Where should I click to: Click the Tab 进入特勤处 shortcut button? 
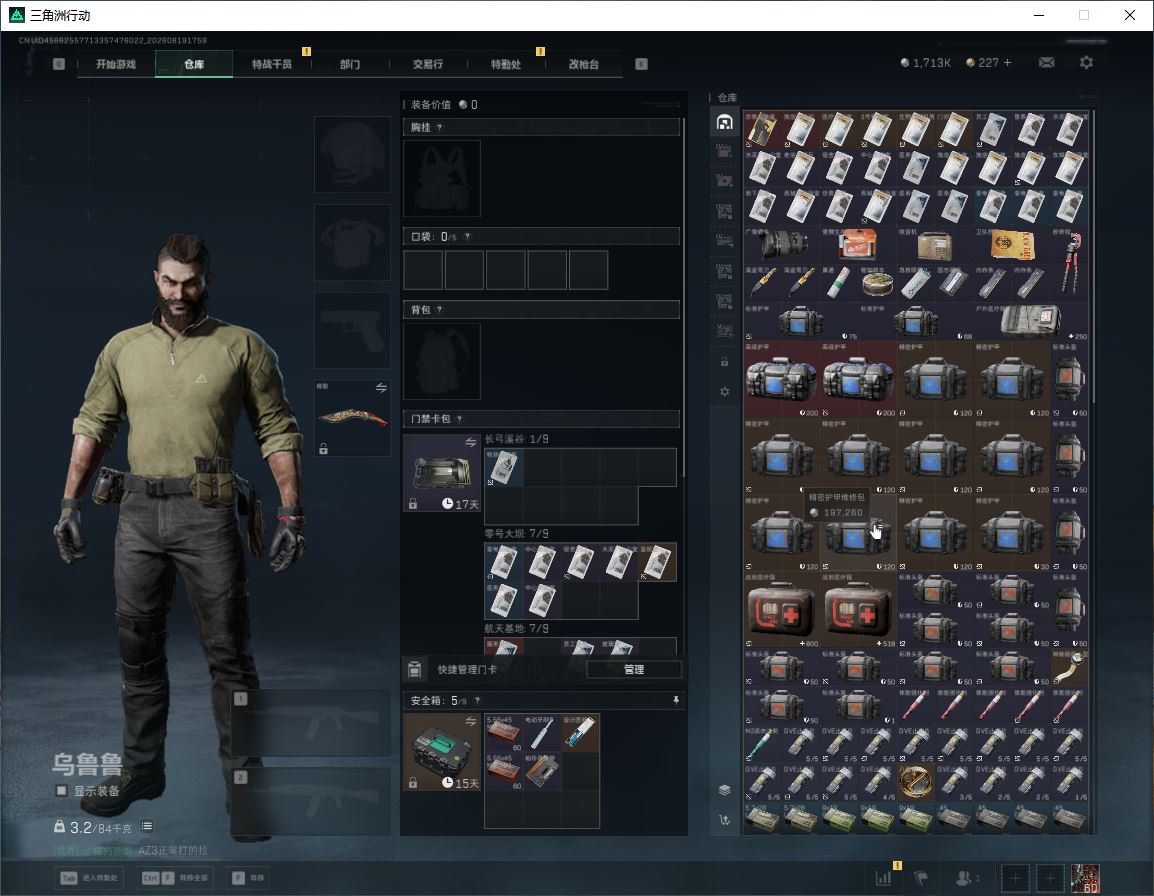pyautogui.click(x=91, y=878)
